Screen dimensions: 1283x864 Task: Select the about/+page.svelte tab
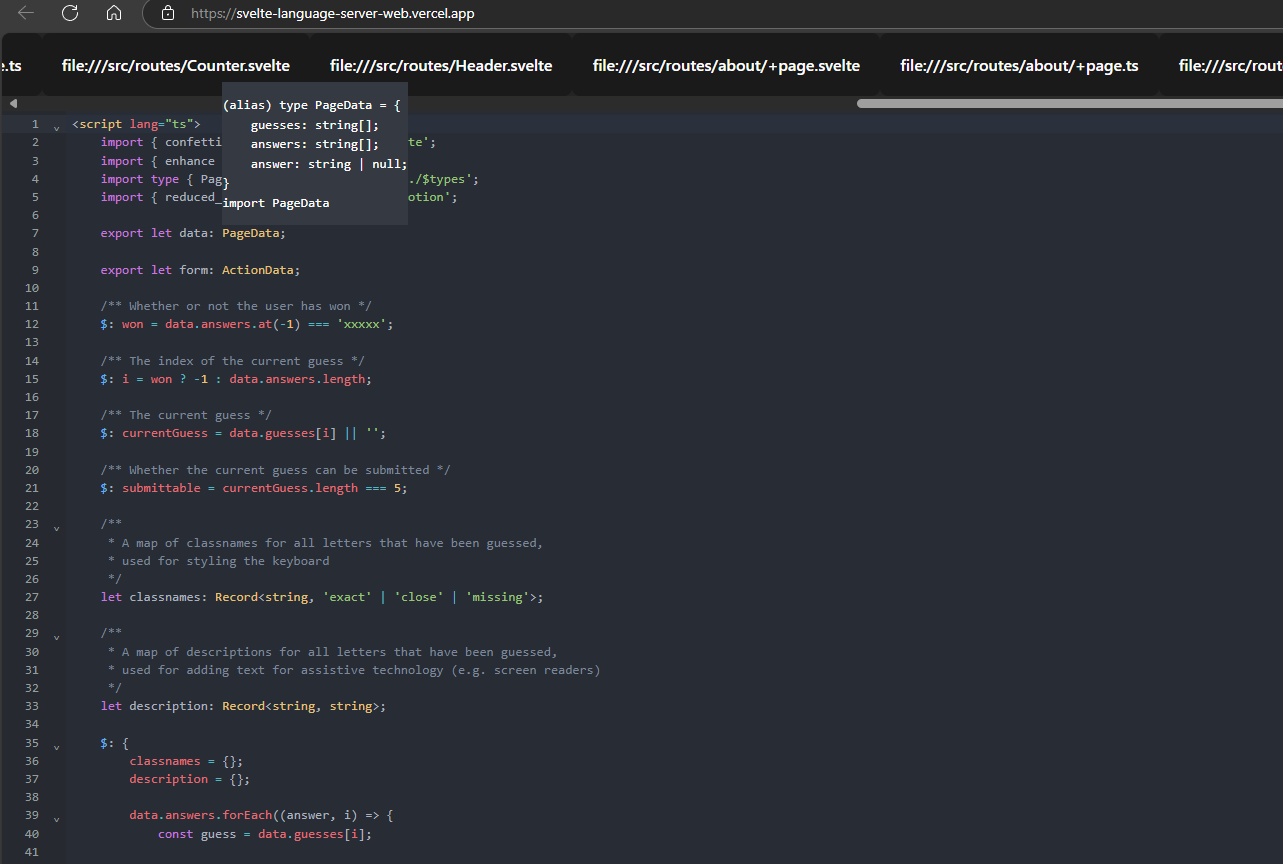tap(726, 64)
